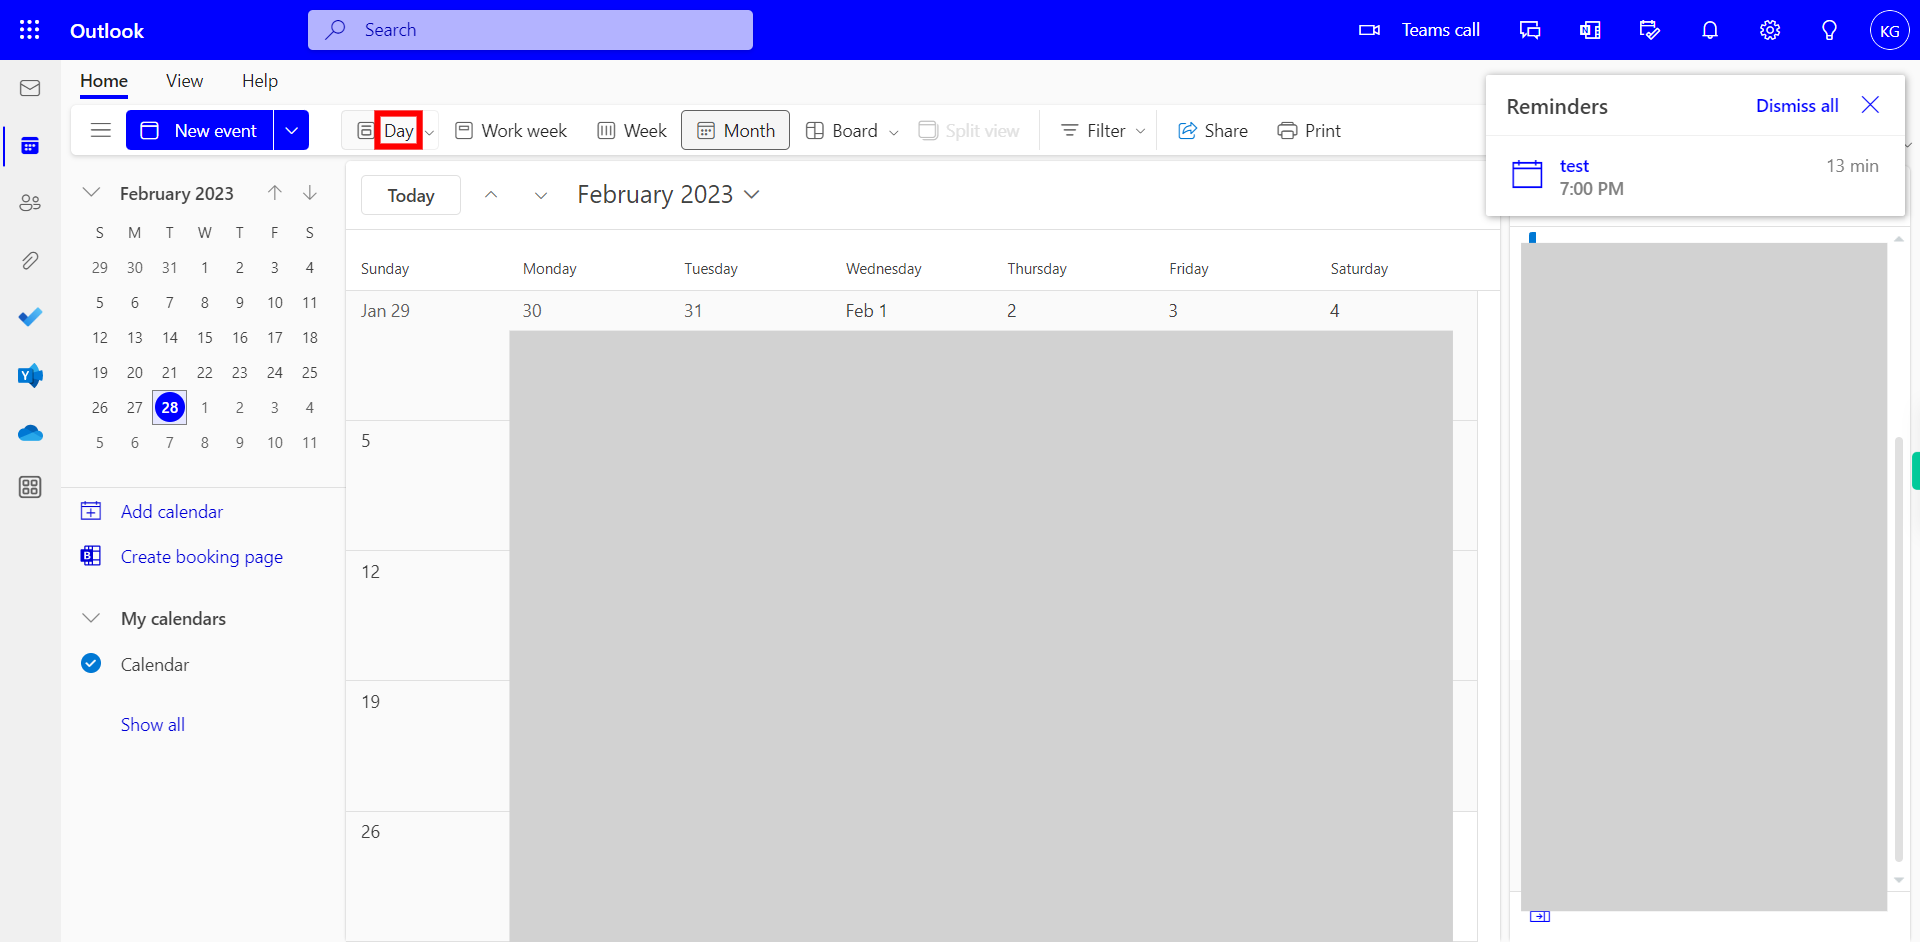Image resolution: width=1920 pixels, height=942 pixels.
Task: Open the Home tab
Action: click(104, 81)
